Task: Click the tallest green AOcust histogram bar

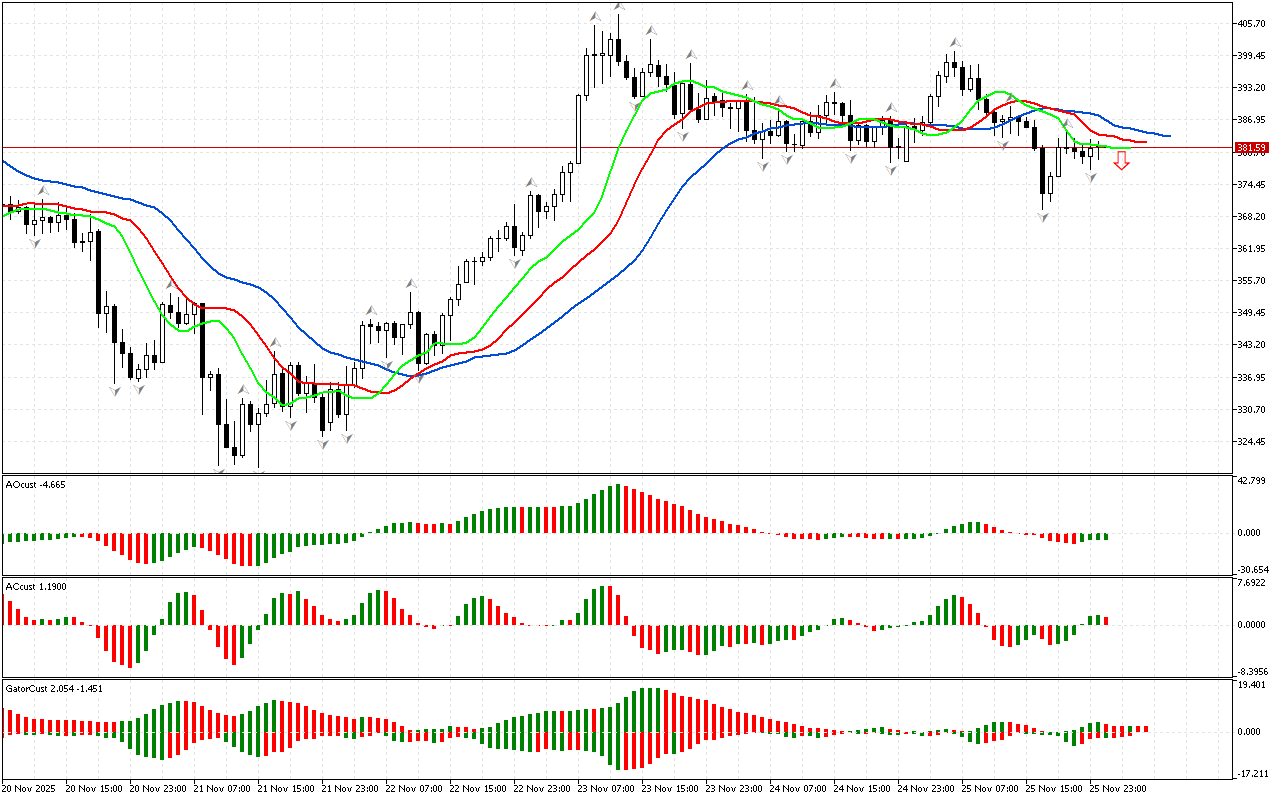Action: (x=618, y=509)
